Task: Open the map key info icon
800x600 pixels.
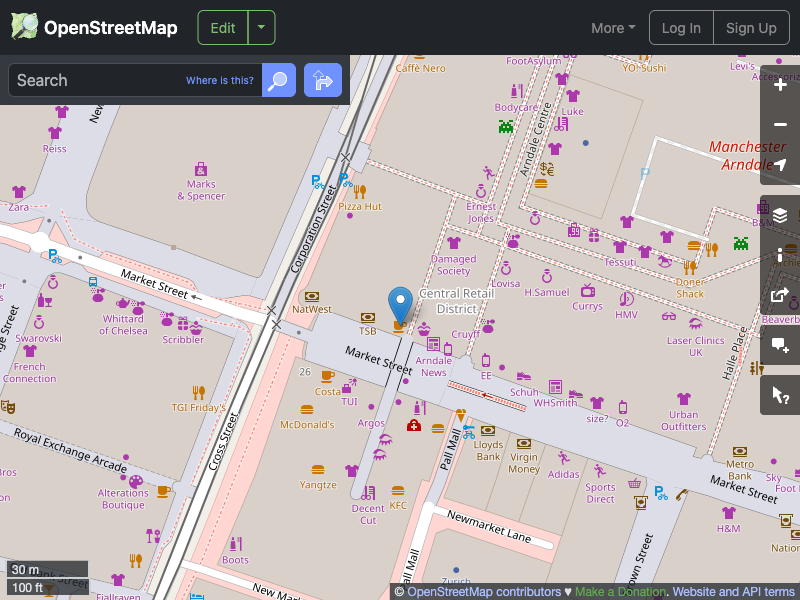Action: coord(780,255)
